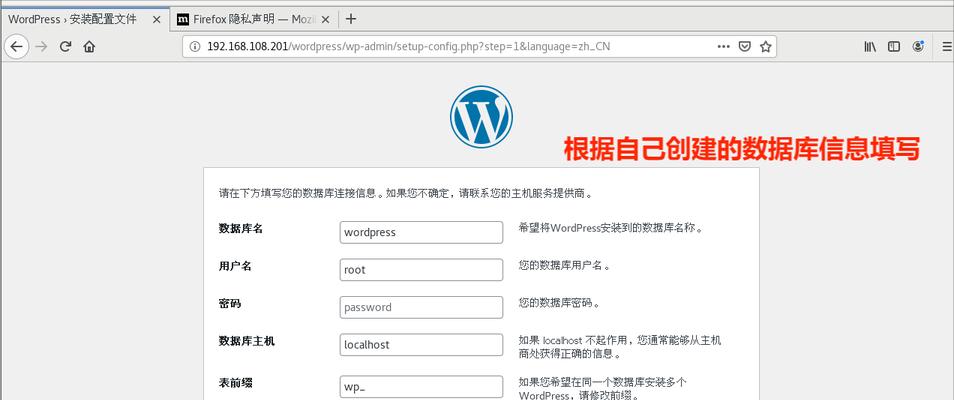Click the 数据库名 field containing wordpress
Screen dimensions: 954x400
[421, 232]
